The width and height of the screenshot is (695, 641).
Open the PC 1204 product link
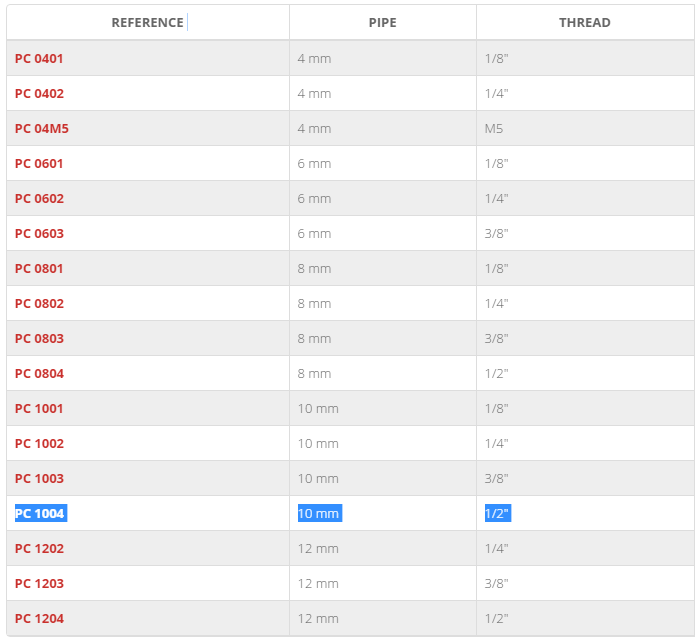(x=39, y=619)
